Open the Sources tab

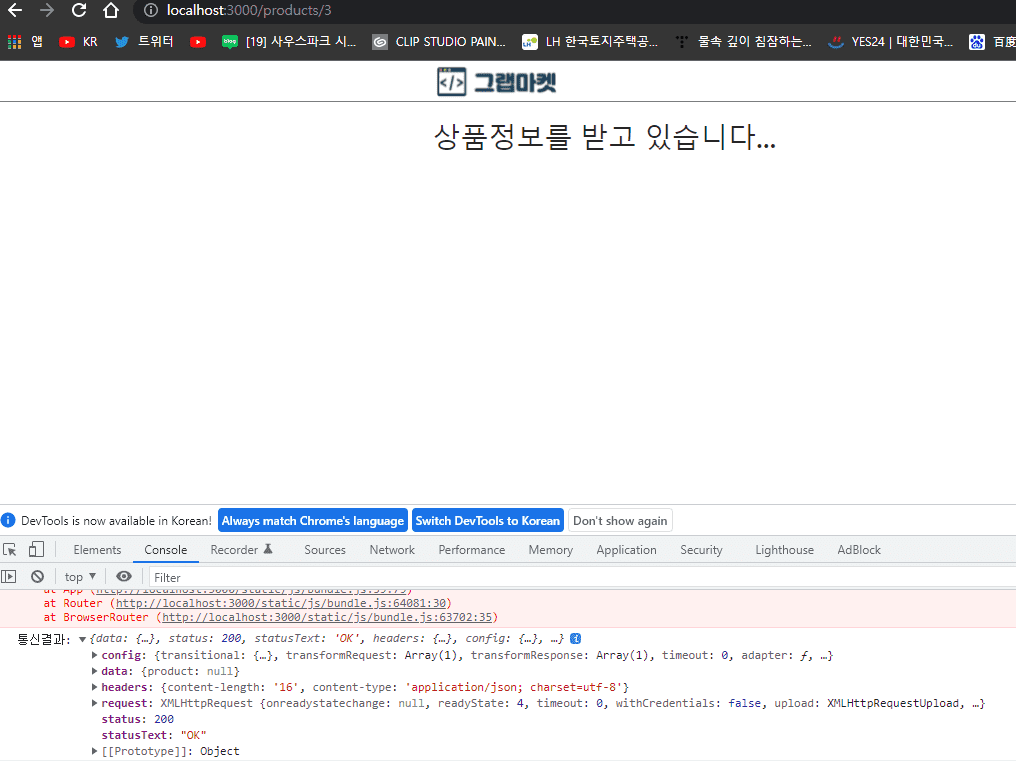325,550
